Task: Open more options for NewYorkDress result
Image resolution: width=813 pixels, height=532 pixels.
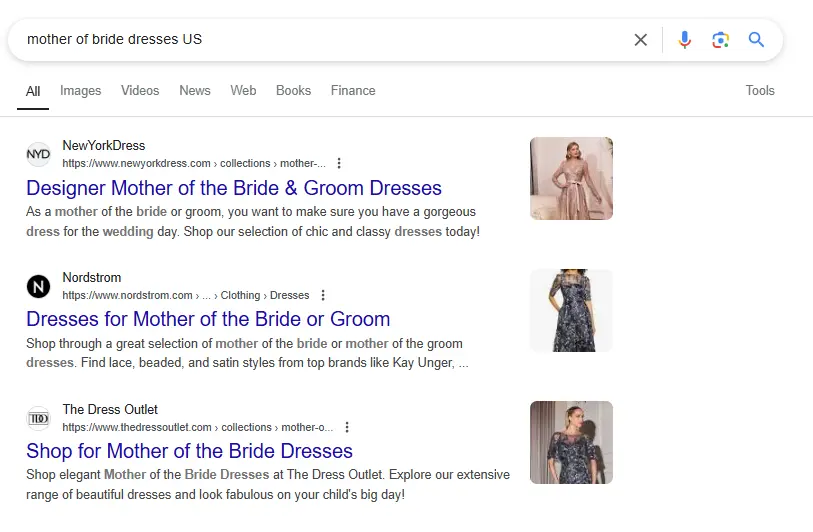Action: pos(339,163)
